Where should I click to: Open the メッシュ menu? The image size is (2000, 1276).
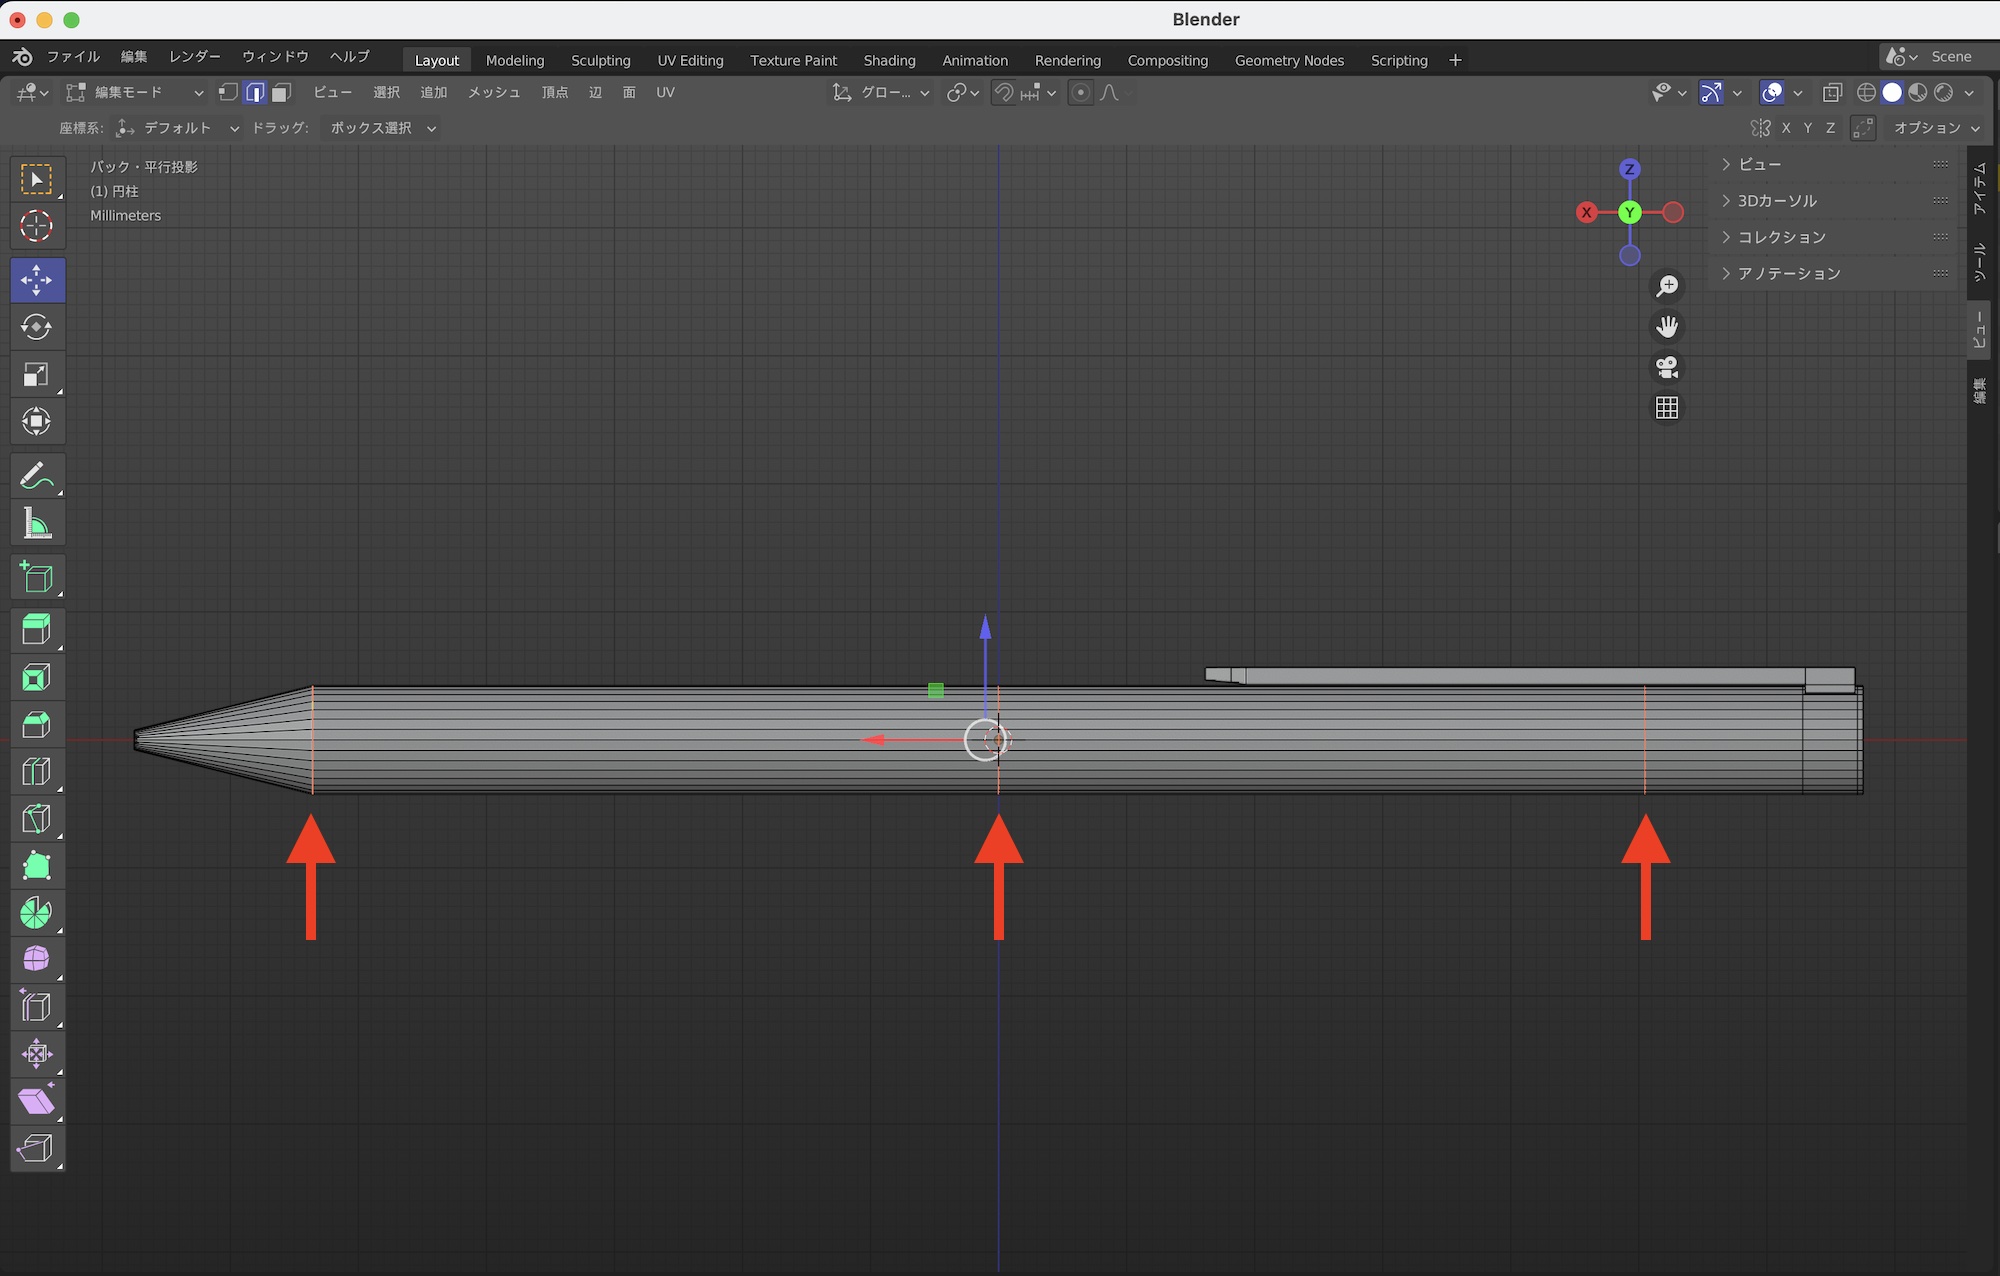pos(494,93)
